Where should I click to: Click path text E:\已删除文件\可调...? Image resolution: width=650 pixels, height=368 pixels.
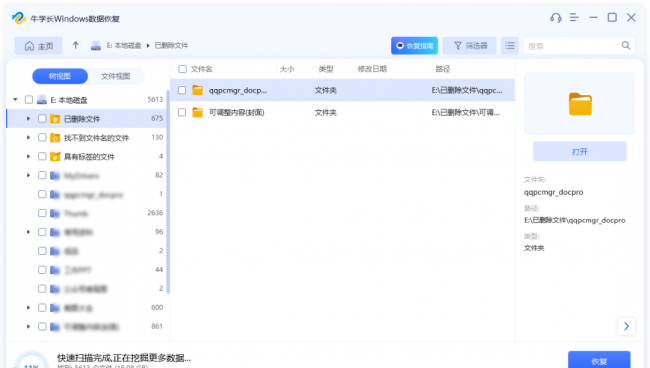pyautogui.click(x=466, y=112)
